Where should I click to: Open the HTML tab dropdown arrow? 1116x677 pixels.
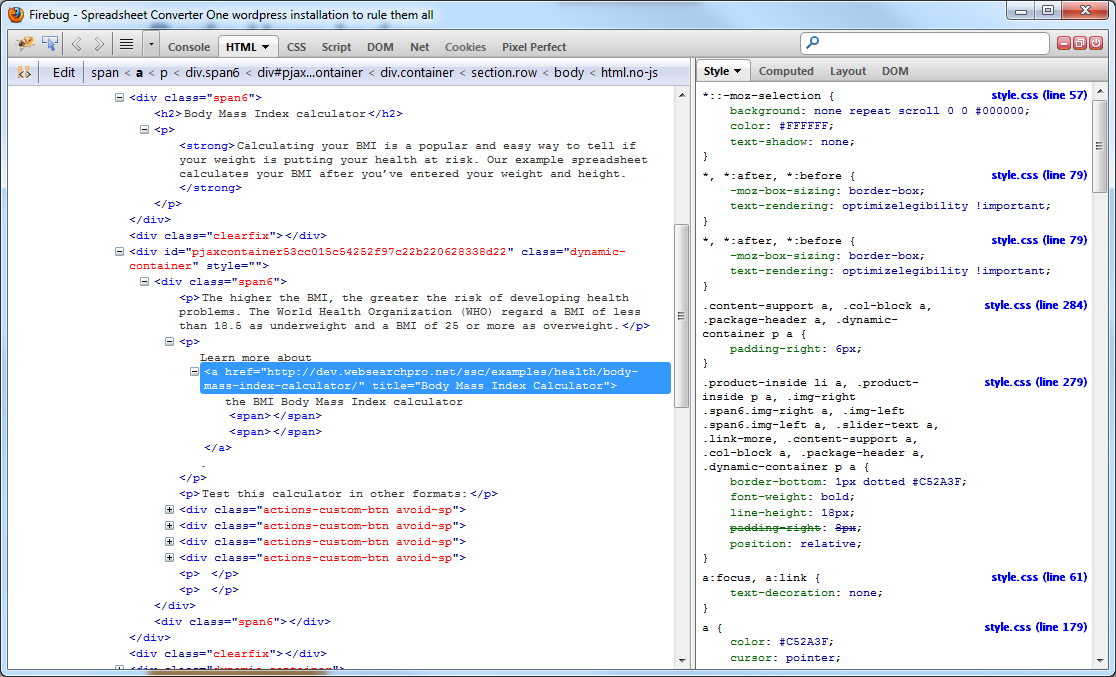click(265, 47)
